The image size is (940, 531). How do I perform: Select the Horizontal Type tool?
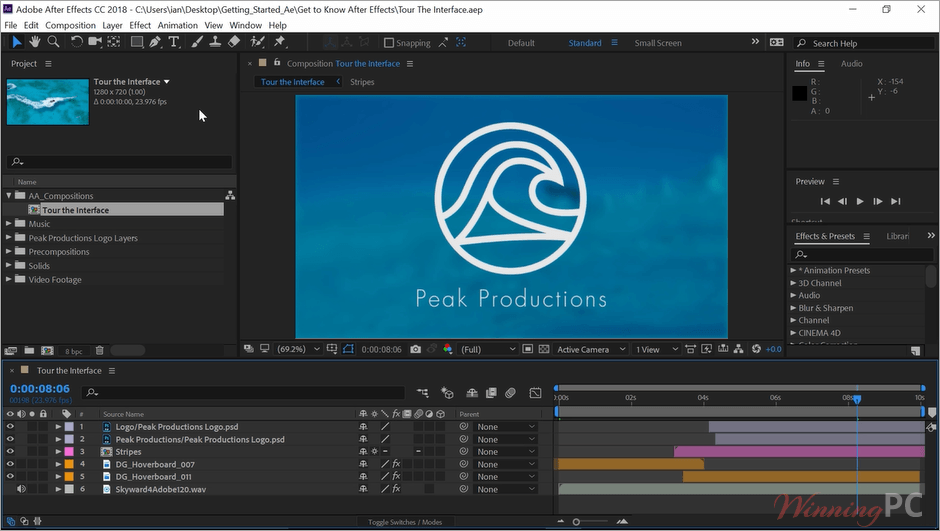[x=174, y=41]
